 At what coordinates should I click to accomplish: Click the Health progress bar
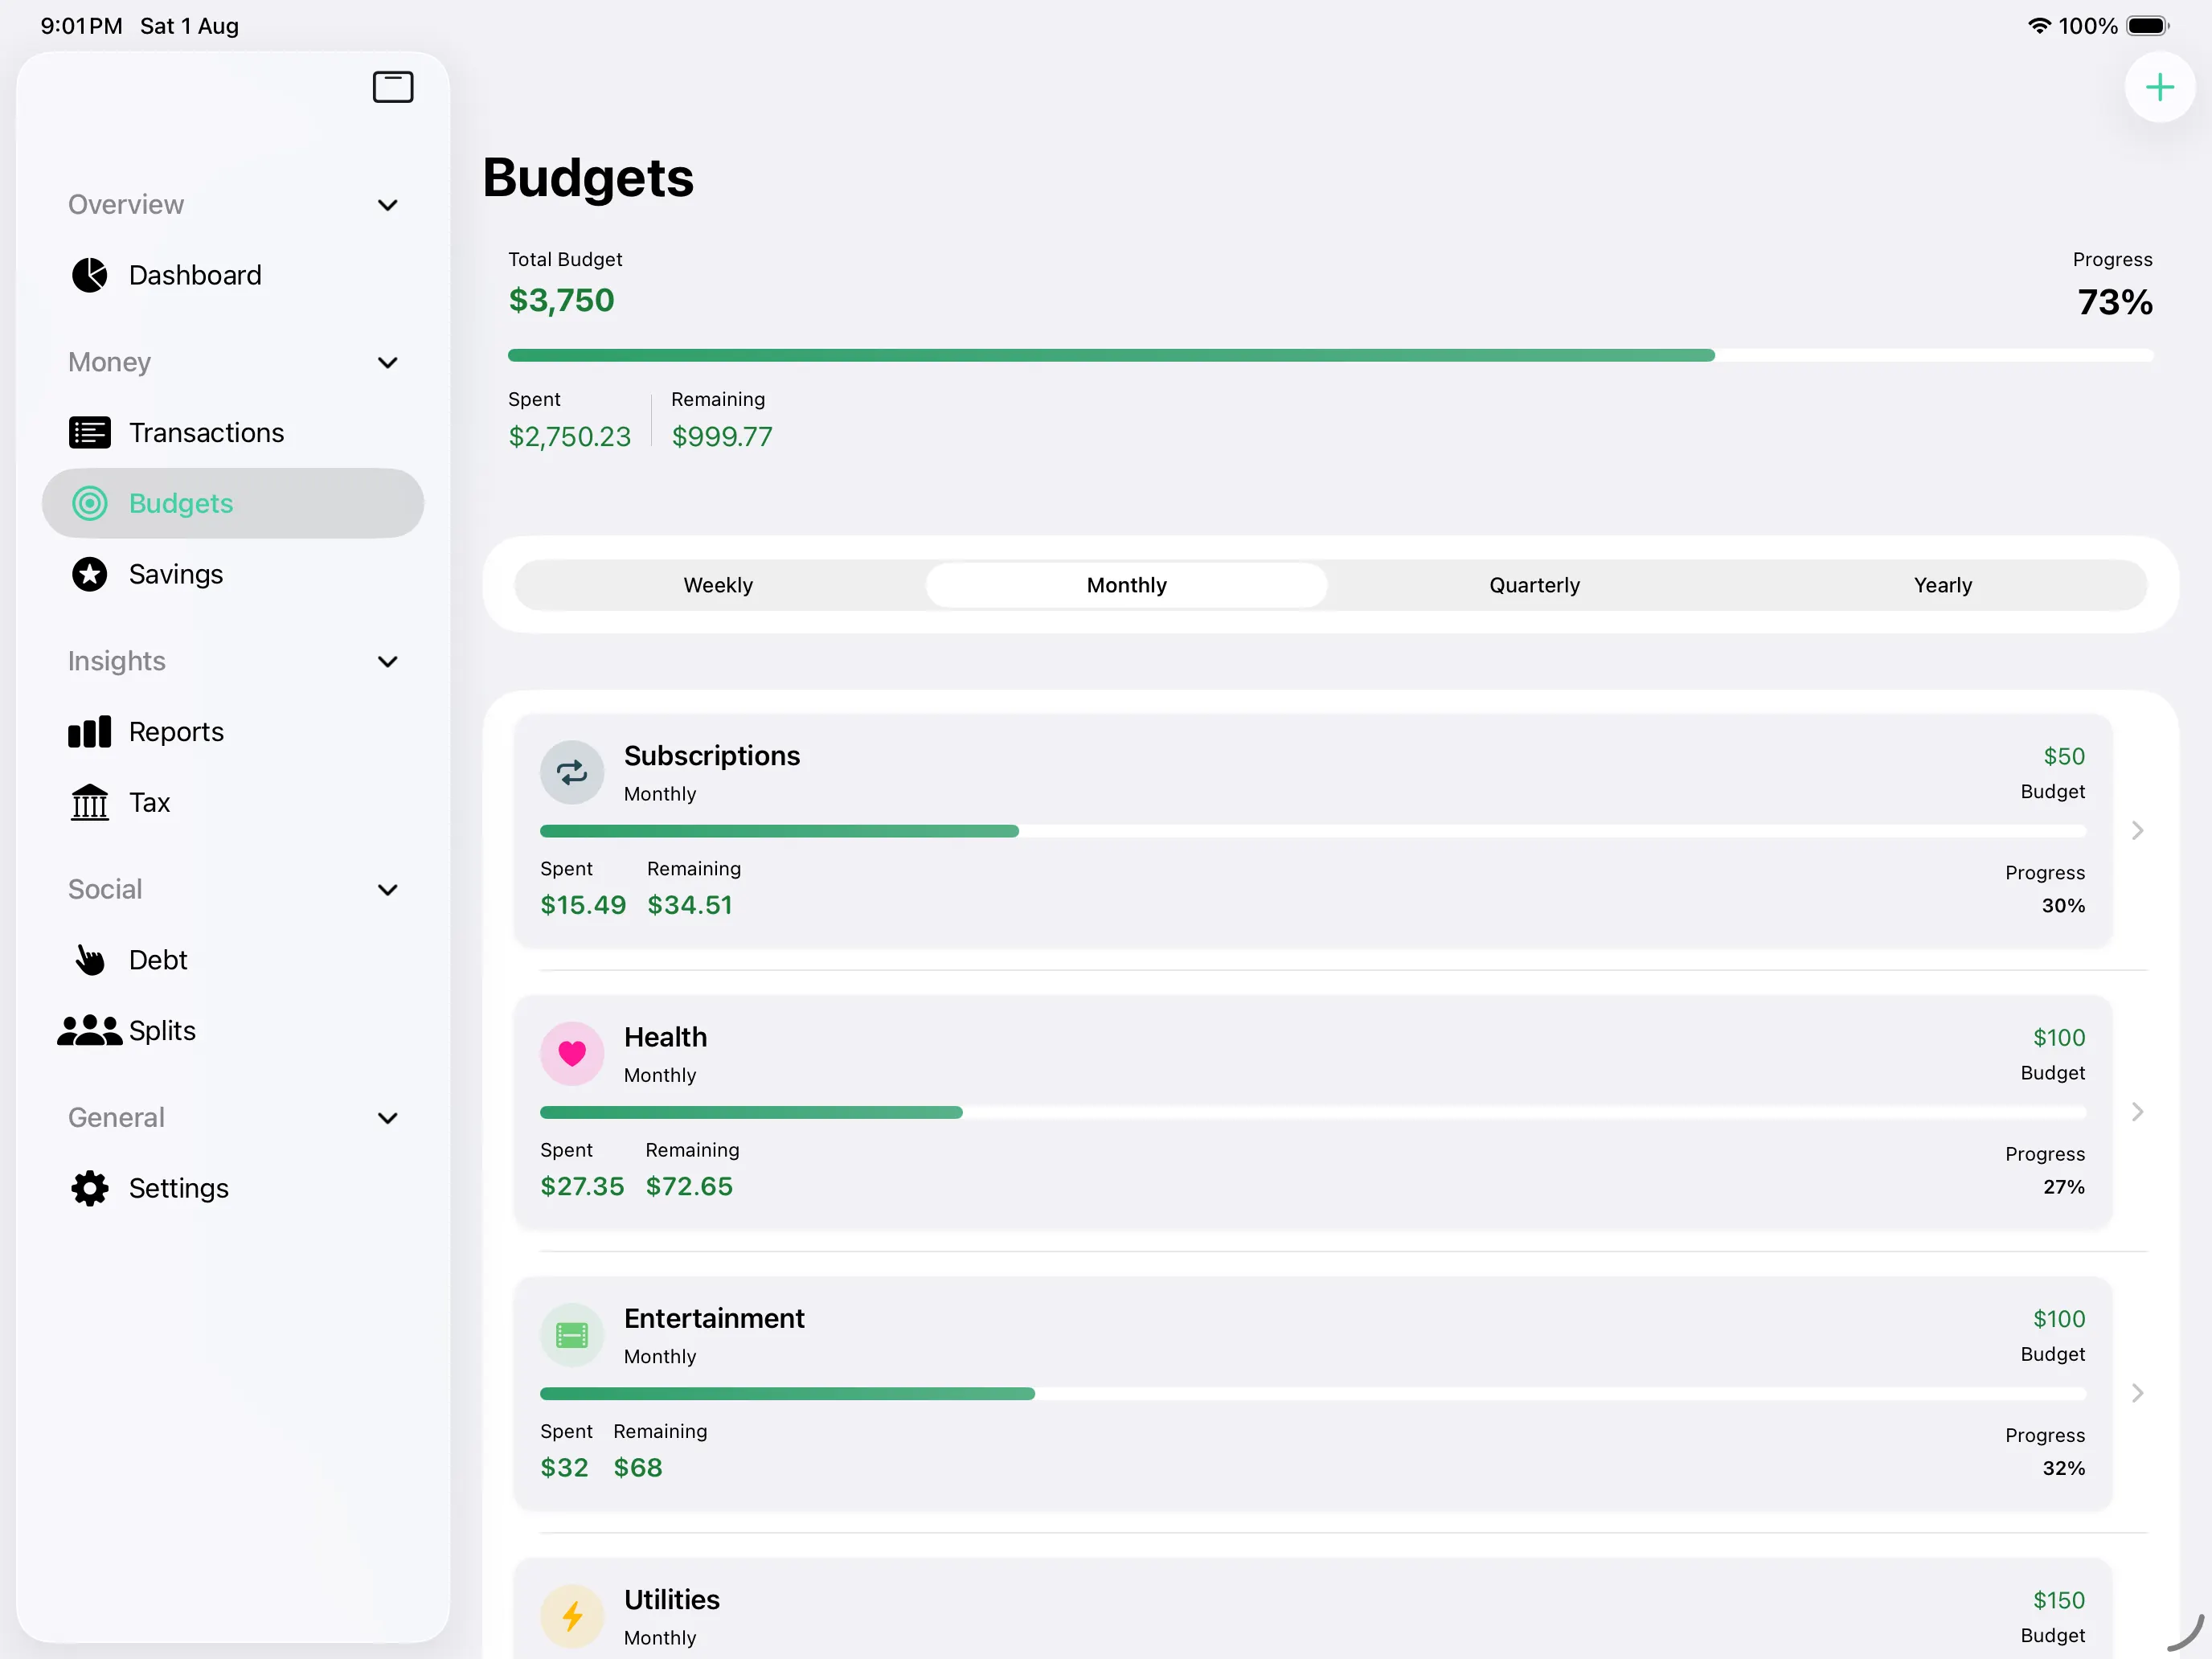coord(1313,1112)
